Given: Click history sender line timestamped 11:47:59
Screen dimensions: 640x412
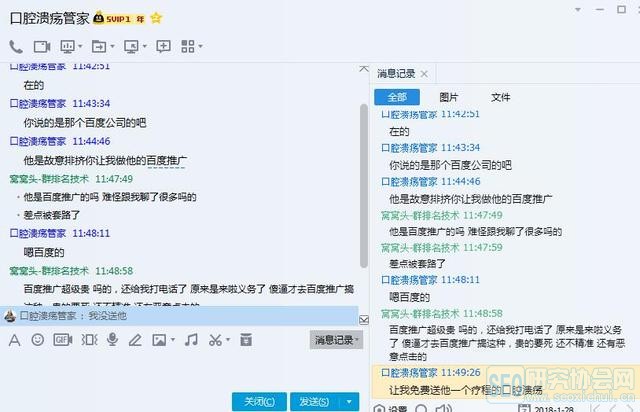Looking at the screenshot, I should [x=442, y=247].
